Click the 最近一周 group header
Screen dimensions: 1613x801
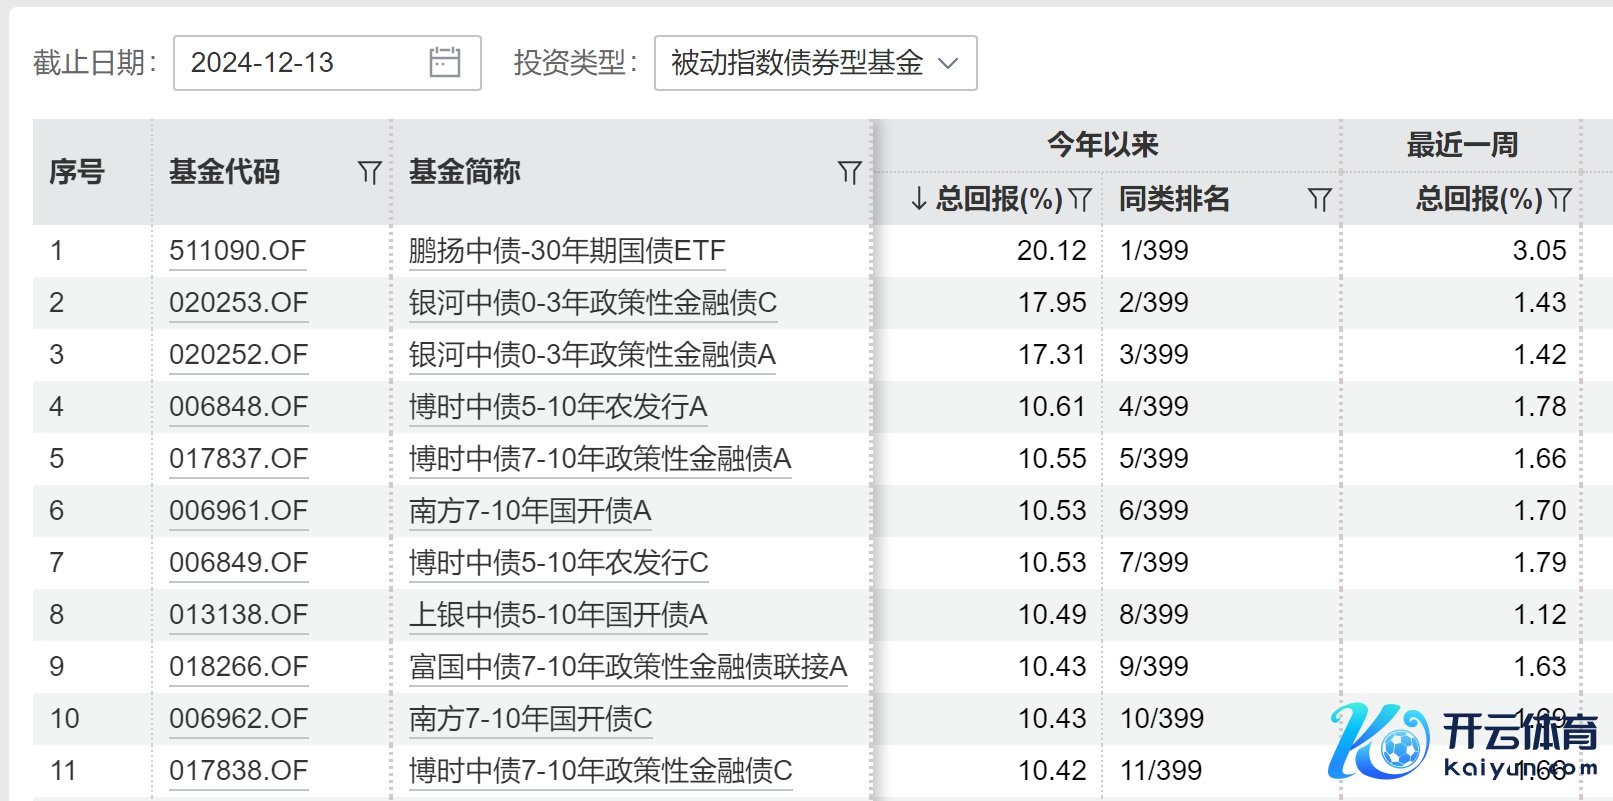[x=1462, y=145]
